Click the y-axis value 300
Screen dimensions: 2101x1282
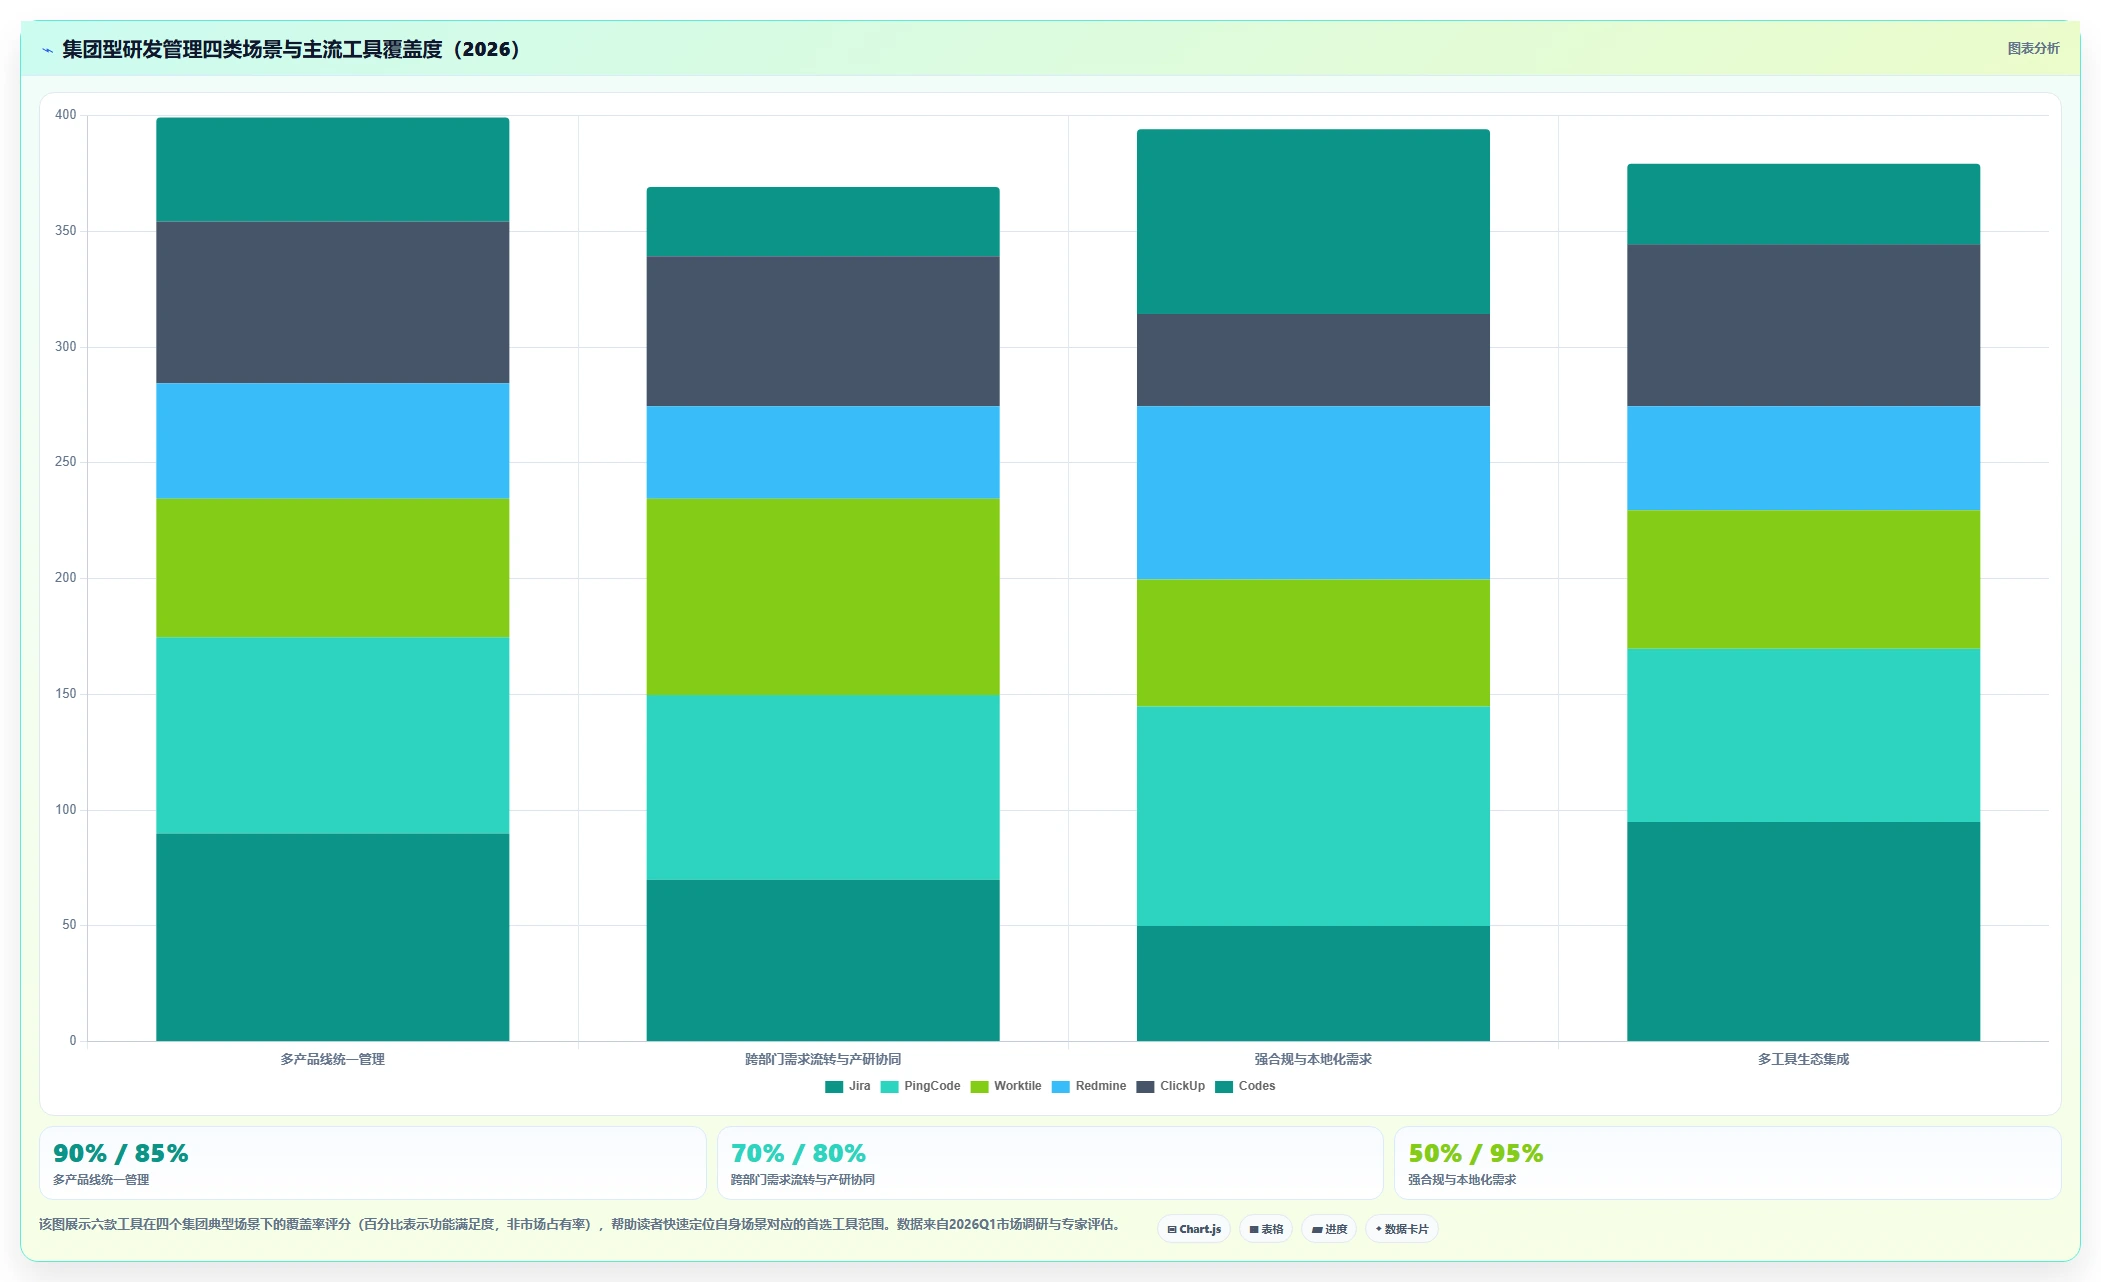[x=65, y=347]
